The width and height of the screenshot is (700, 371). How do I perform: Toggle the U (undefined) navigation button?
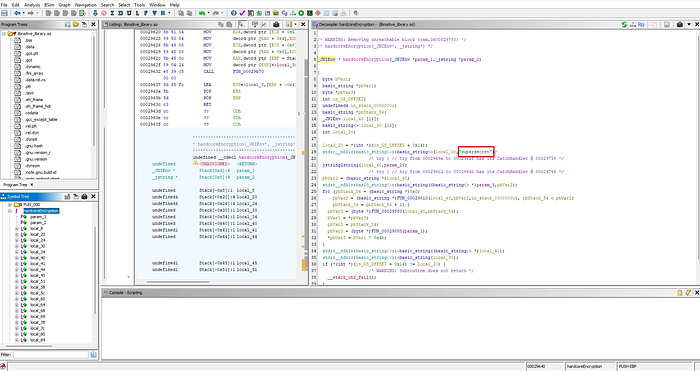(129, 13)
